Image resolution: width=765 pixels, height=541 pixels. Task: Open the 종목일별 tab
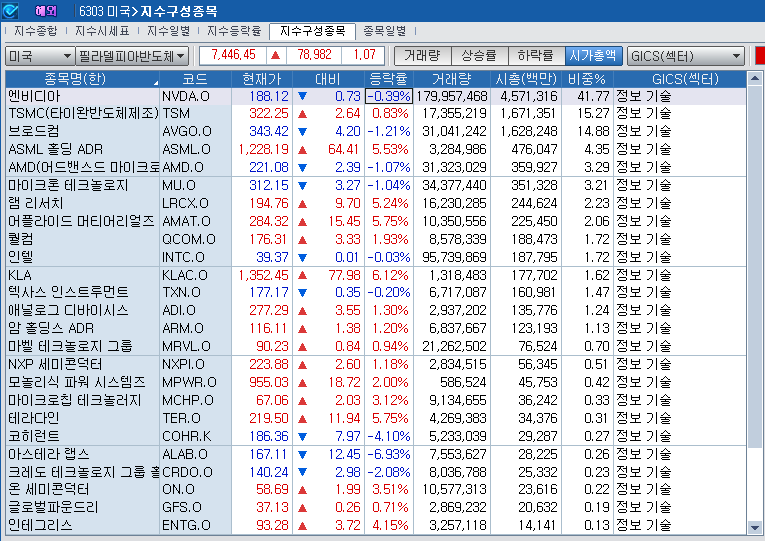[384, 31]
